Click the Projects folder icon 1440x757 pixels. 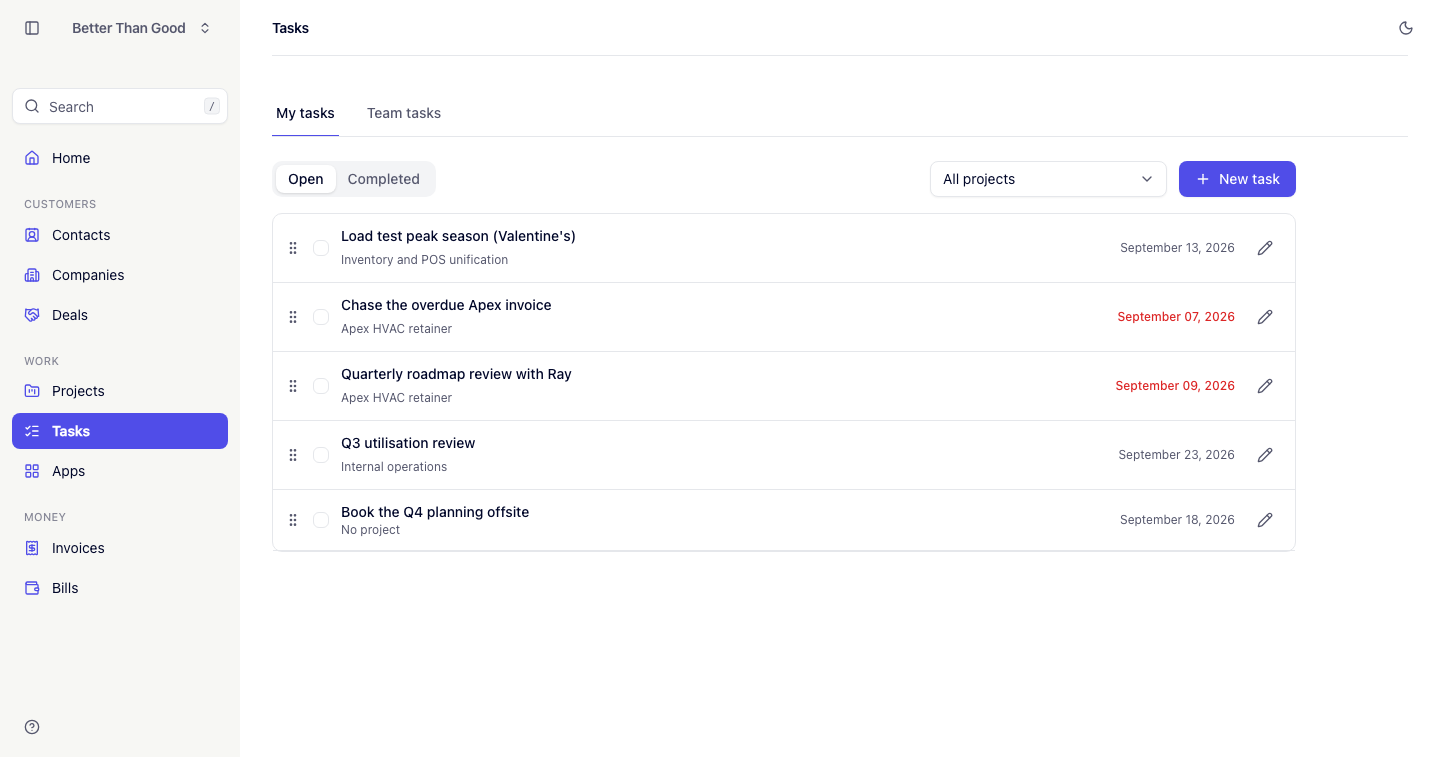click(32, 391)
